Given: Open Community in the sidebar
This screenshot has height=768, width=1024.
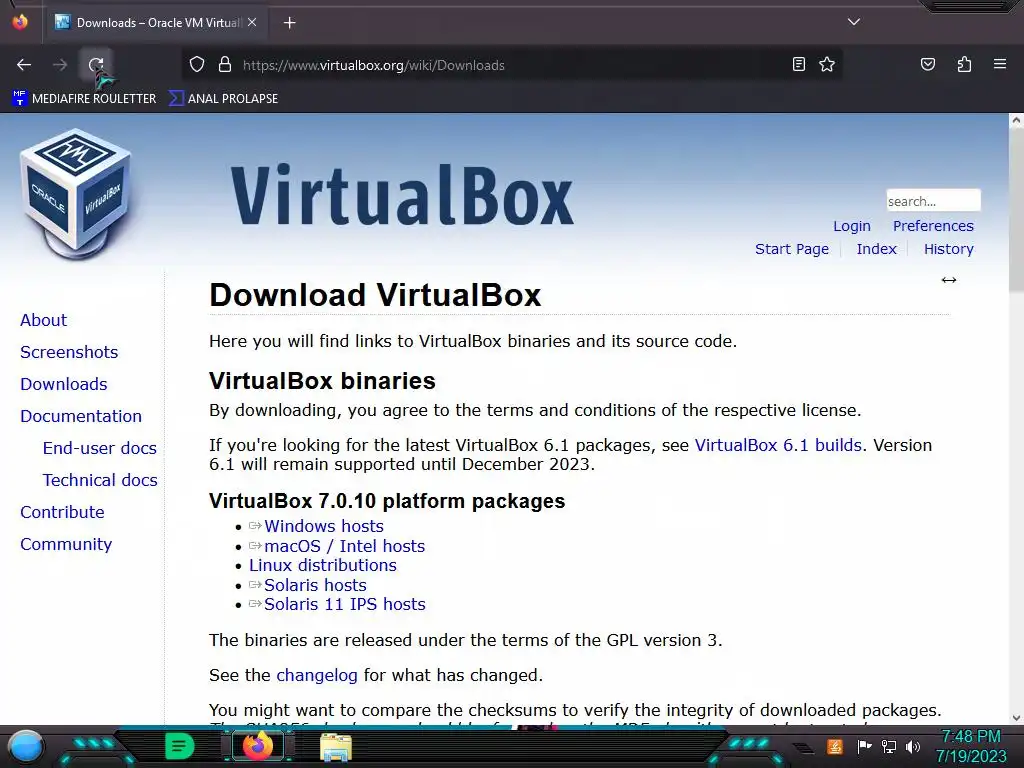Looking at the screenshot, I should pos(66,544).
